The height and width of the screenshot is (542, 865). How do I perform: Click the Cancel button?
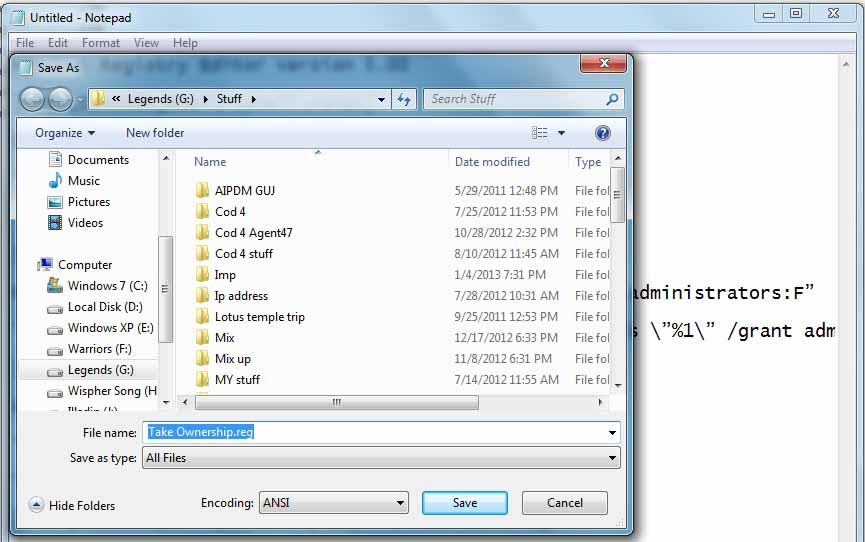pyautogui.click(x=564, y=503)
